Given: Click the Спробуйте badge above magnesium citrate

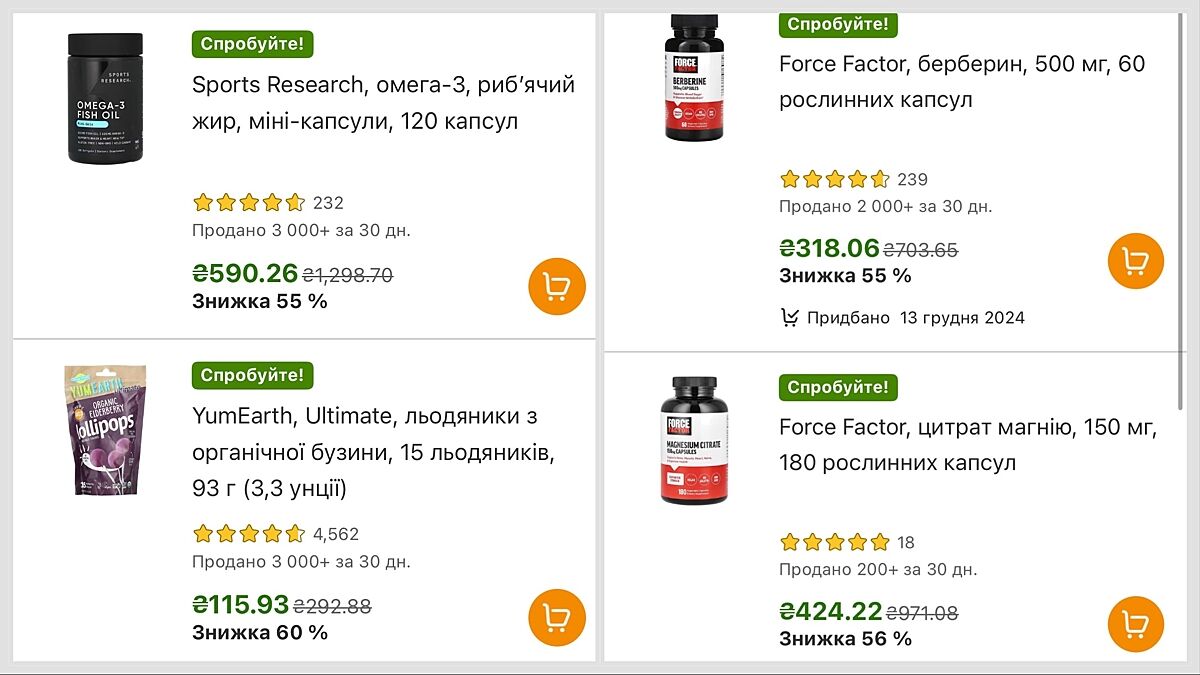Looking at the screenshot, I should [838, 387].
